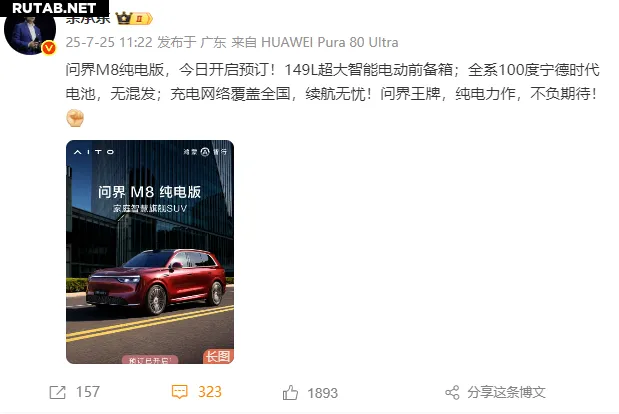Viewport: 619px width, 414px height.
Task: Open the HUAWEI Pura 80 Ultra source link
Action: (330, 42)
